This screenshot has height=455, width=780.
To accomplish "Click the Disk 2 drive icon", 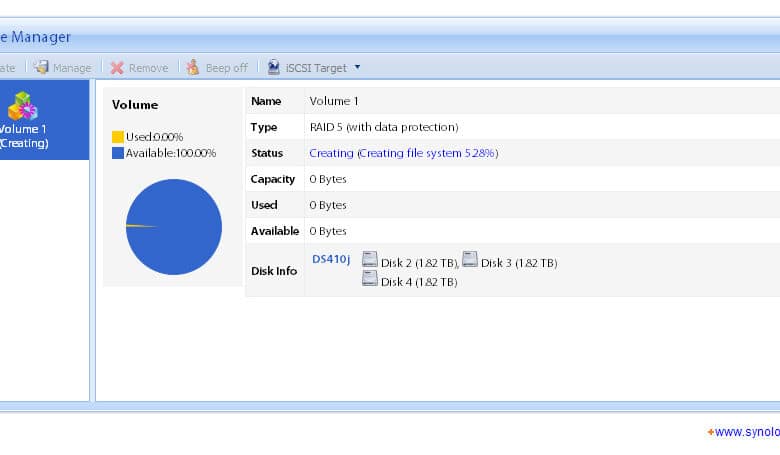I will (x=370, y=259).
